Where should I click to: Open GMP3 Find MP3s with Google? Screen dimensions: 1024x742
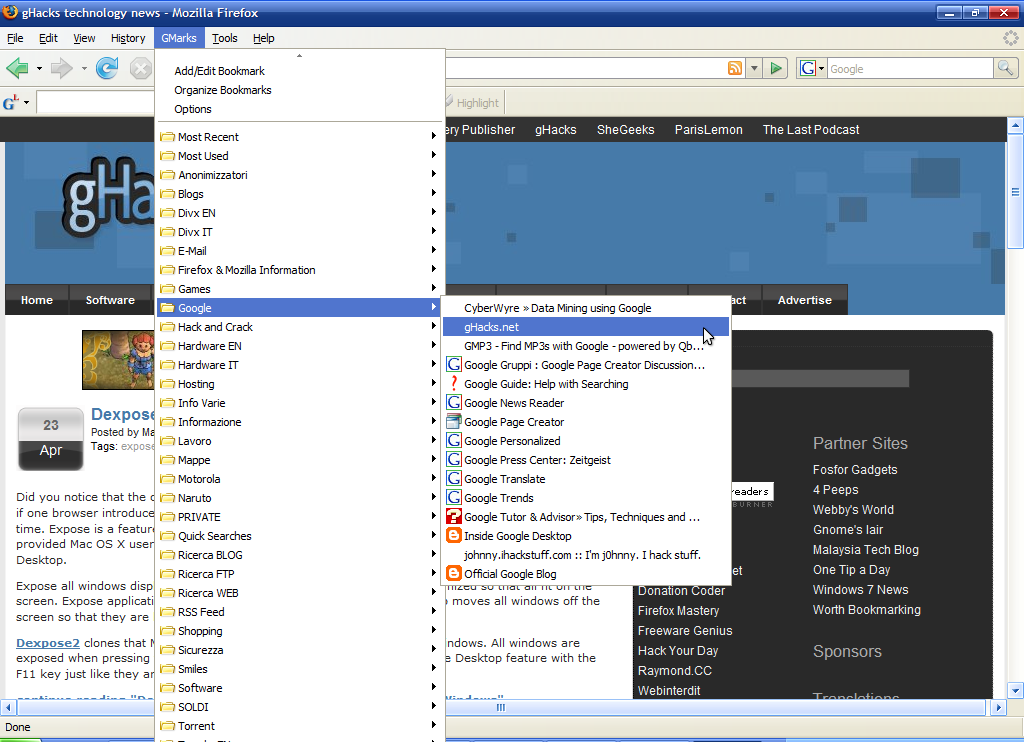586,346
